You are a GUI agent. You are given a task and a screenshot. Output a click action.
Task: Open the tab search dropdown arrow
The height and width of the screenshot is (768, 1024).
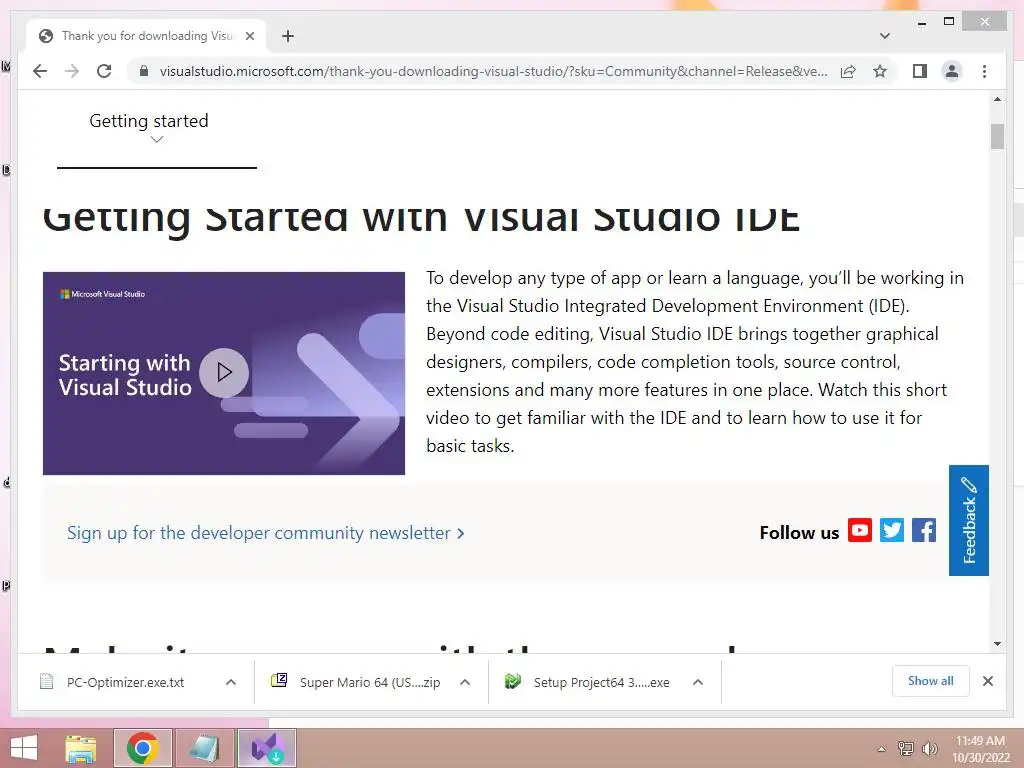[x=884, y=36]
